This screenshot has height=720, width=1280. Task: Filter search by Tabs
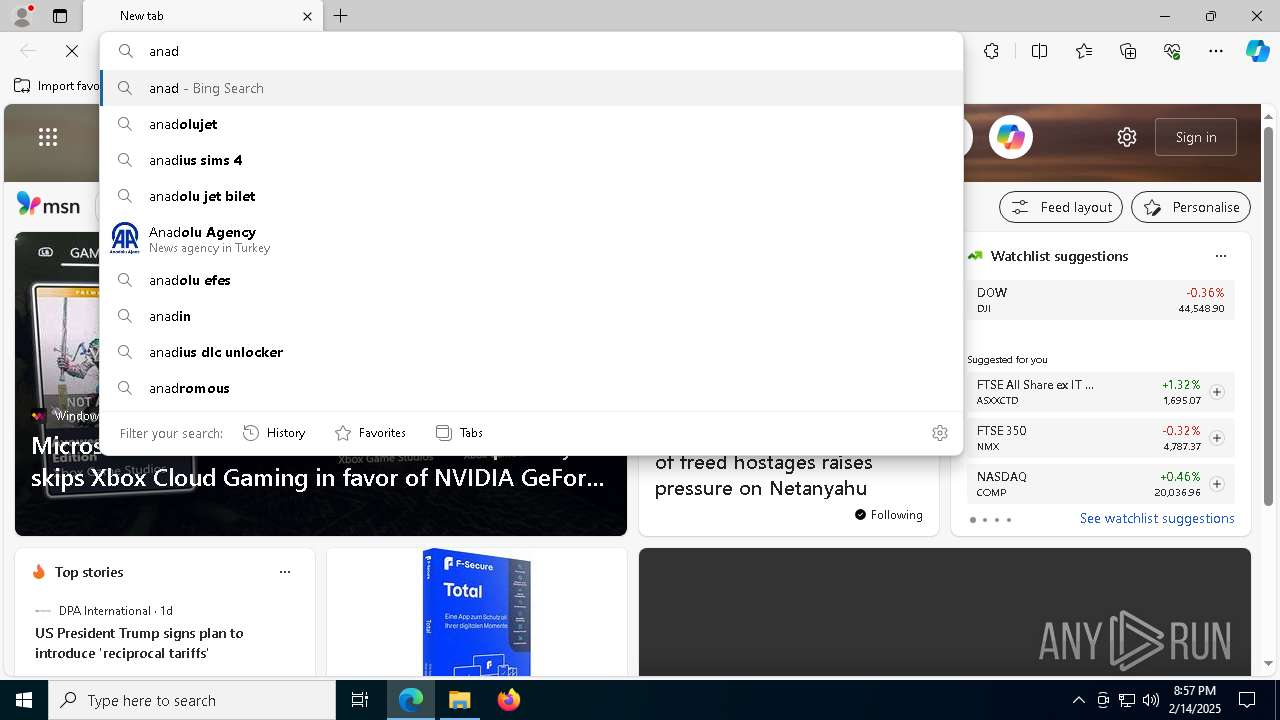[x=459, y=433]
